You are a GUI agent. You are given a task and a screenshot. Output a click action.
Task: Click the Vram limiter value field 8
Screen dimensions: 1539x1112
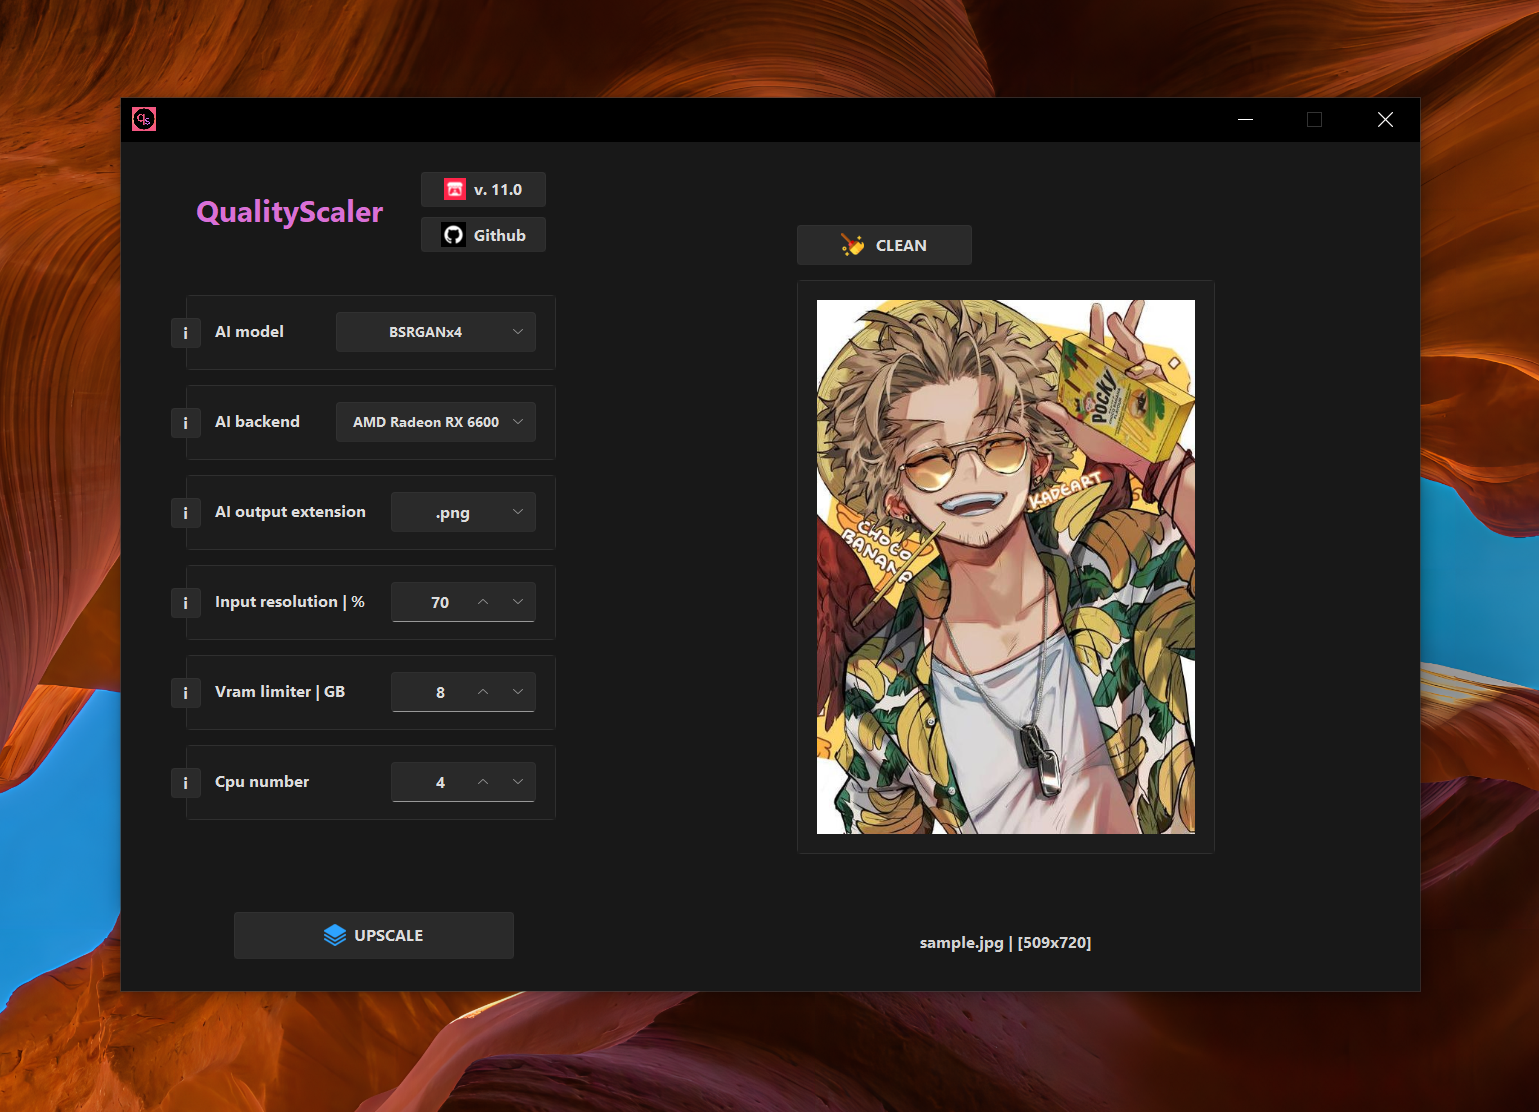[x=440, y=692]
